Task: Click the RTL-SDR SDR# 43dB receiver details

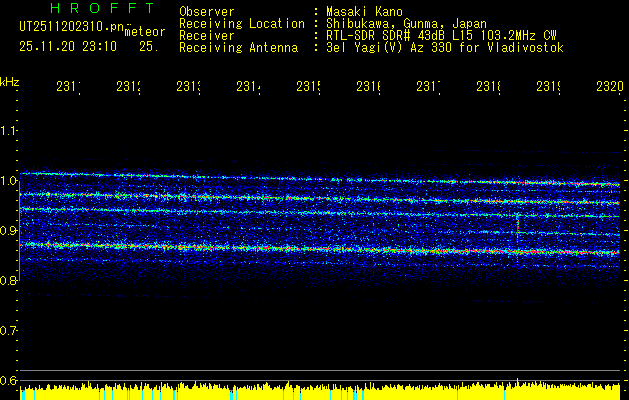Action: click(x=441, y=36)
